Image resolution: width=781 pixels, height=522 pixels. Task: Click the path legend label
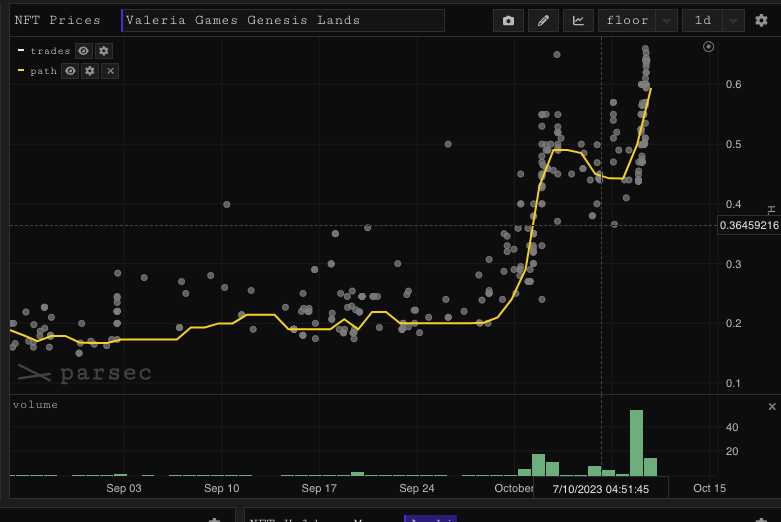pos(43,71)
